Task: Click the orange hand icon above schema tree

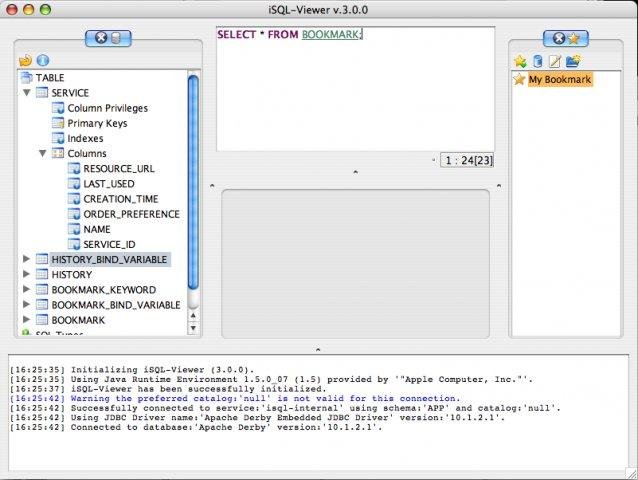Action: (x=25, y=60)
